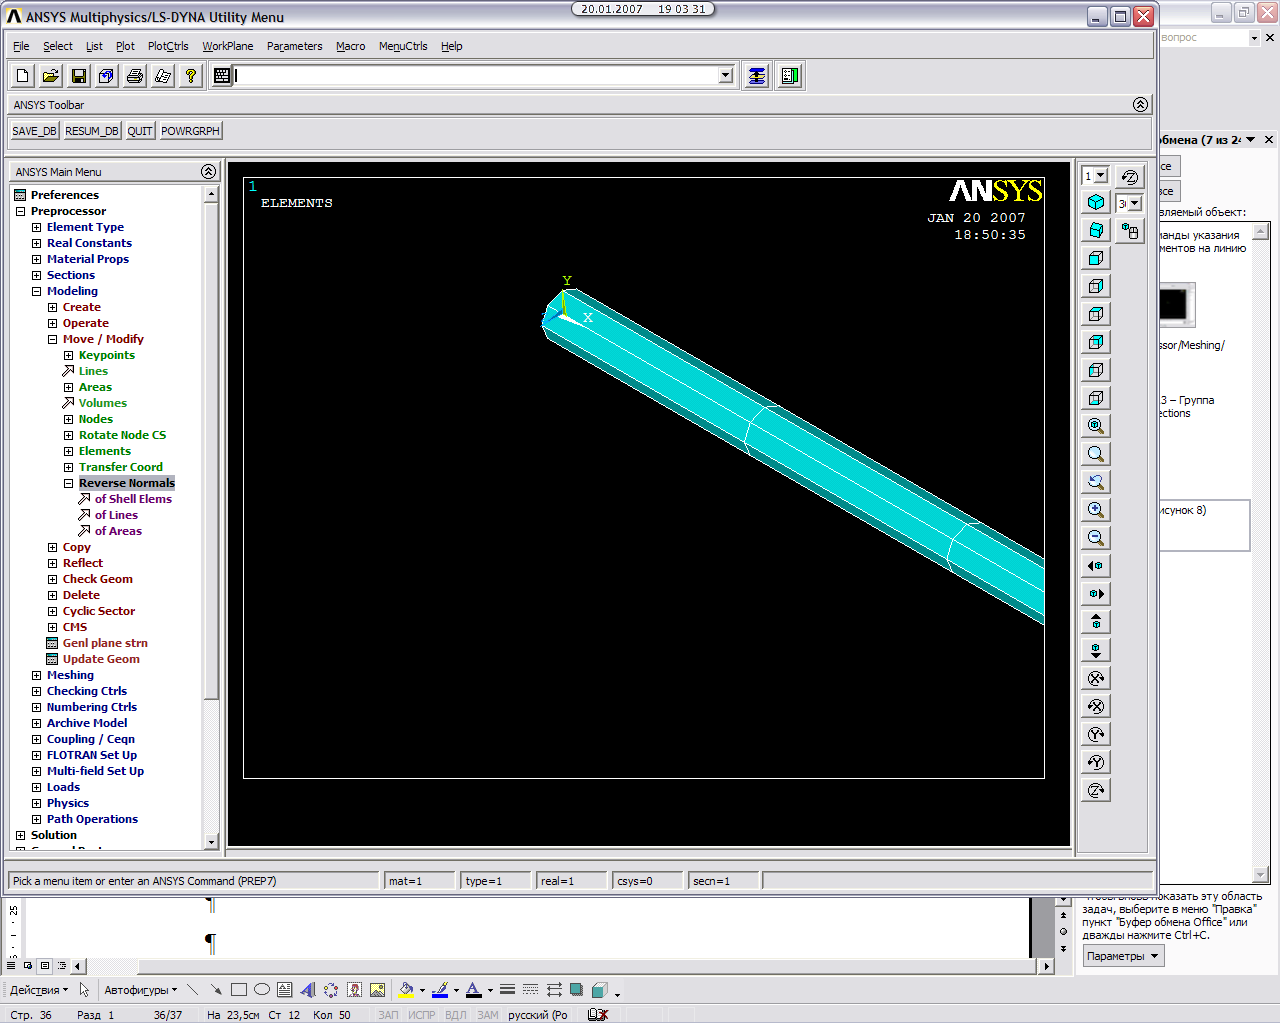1280x1024 pixels.
Task: Set oblique view with tilted cube icon
Action: 1096,230
